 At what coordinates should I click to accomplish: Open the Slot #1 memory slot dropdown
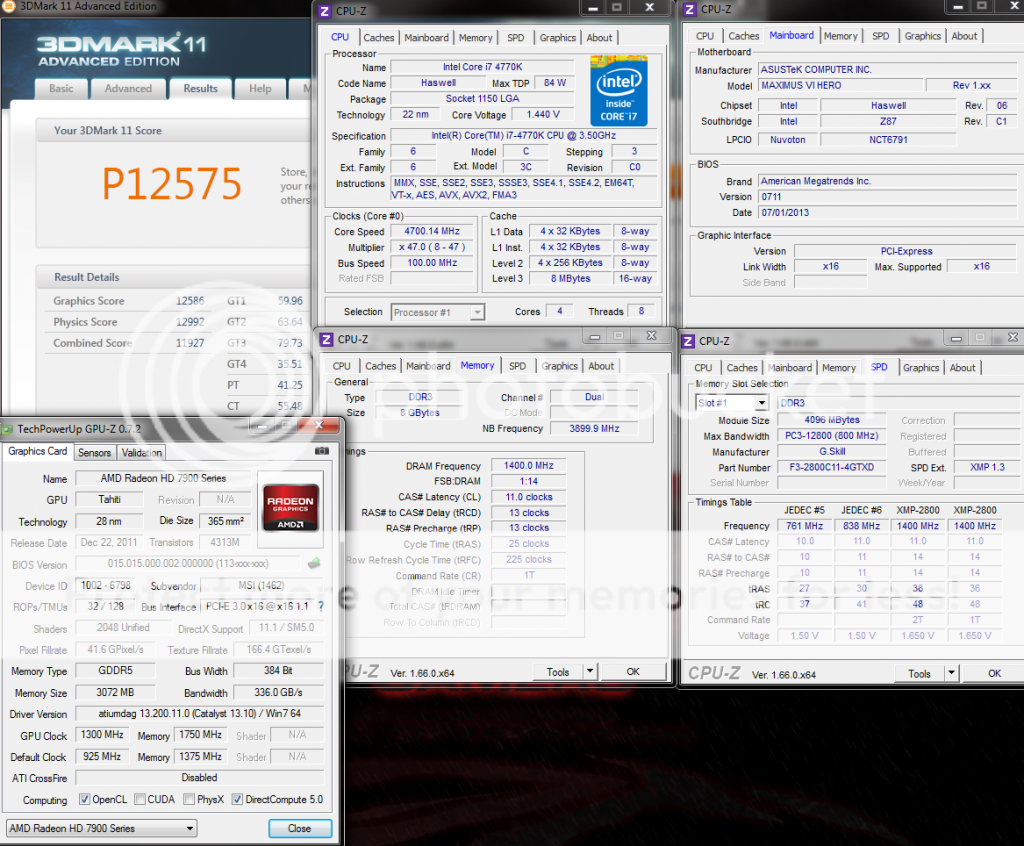(x=732, y=403)
